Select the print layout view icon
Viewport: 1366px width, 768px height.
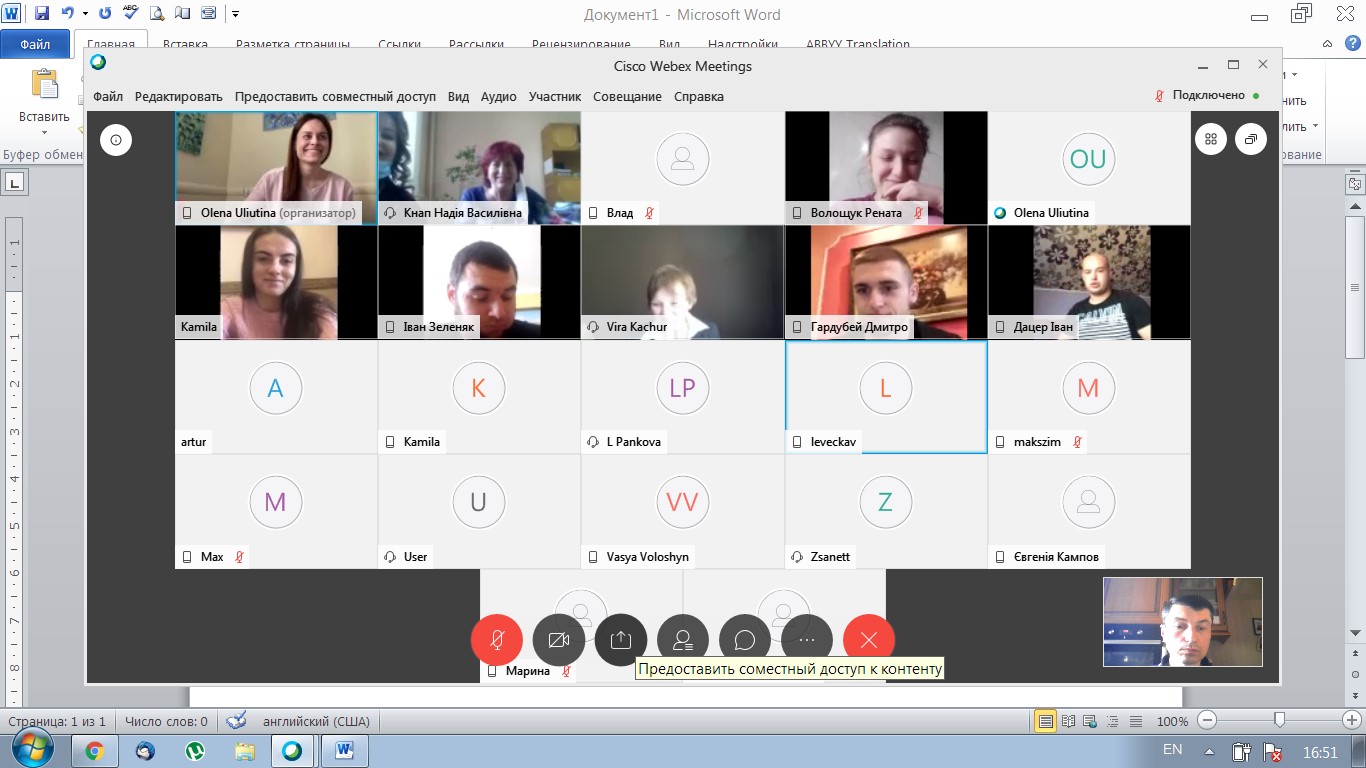point(1045,721)
